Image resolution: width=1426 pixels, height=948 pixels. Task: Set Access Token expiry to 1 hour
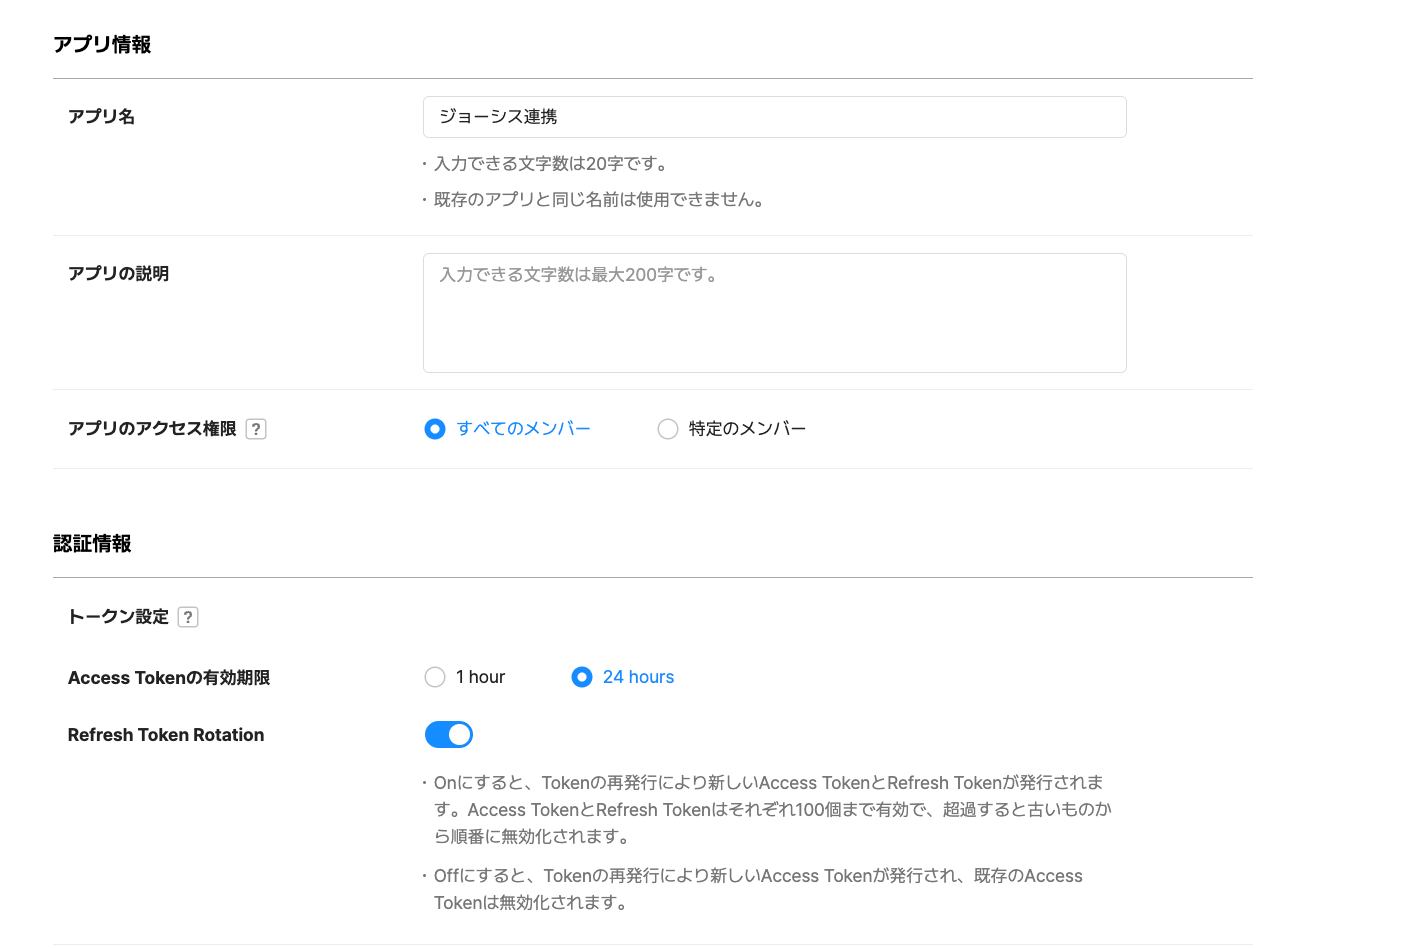point(435,677)
